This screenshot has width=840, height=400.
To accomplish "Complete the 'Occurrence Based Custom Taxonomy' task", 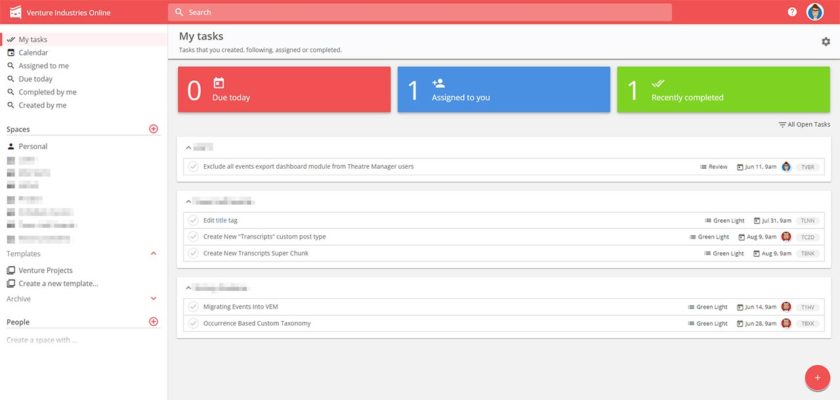I will (x=193, y=323).
